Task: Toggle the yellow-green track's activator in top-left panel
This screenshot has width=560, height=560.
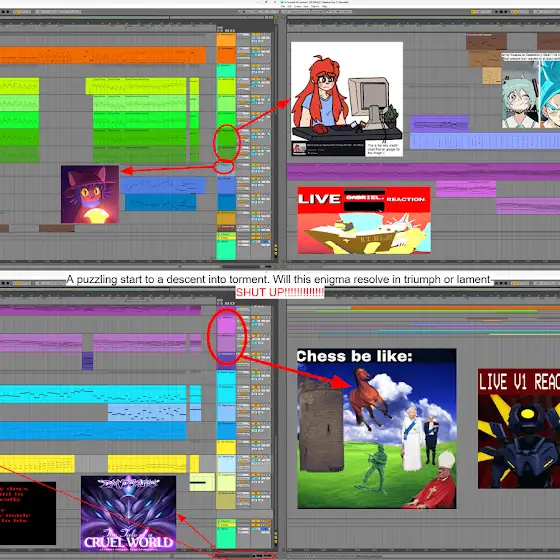Action: 256,79
